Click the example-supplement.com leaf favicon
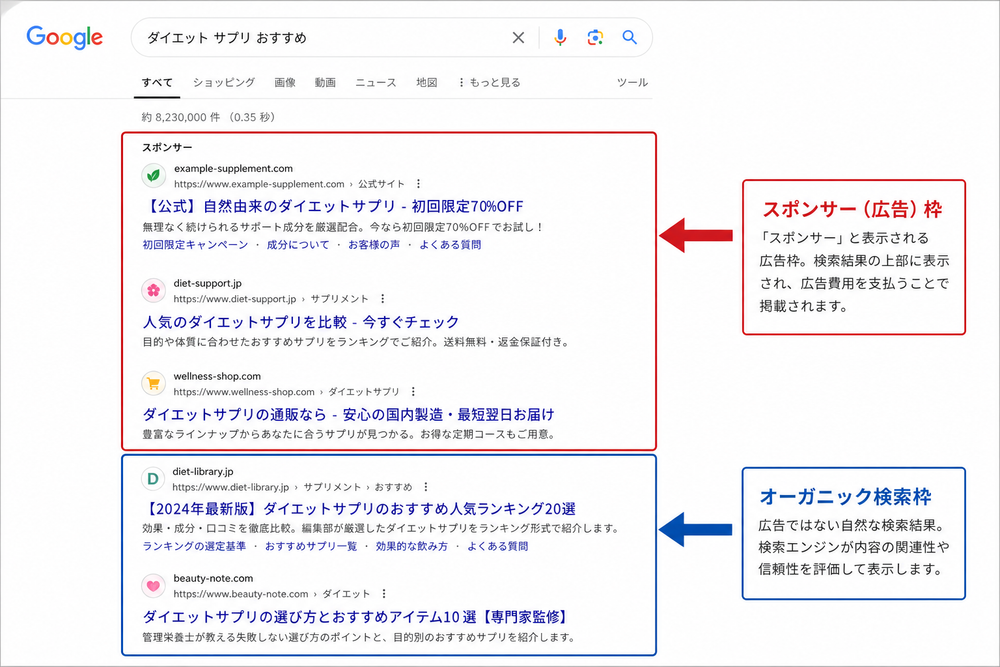 pos(153,175)
